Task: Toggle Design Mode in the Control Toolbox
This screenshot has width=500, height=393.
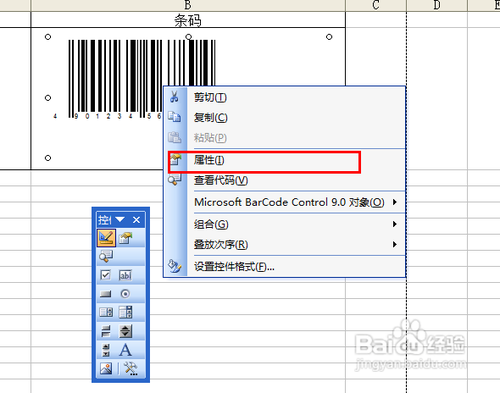Action: pos(106,238)
